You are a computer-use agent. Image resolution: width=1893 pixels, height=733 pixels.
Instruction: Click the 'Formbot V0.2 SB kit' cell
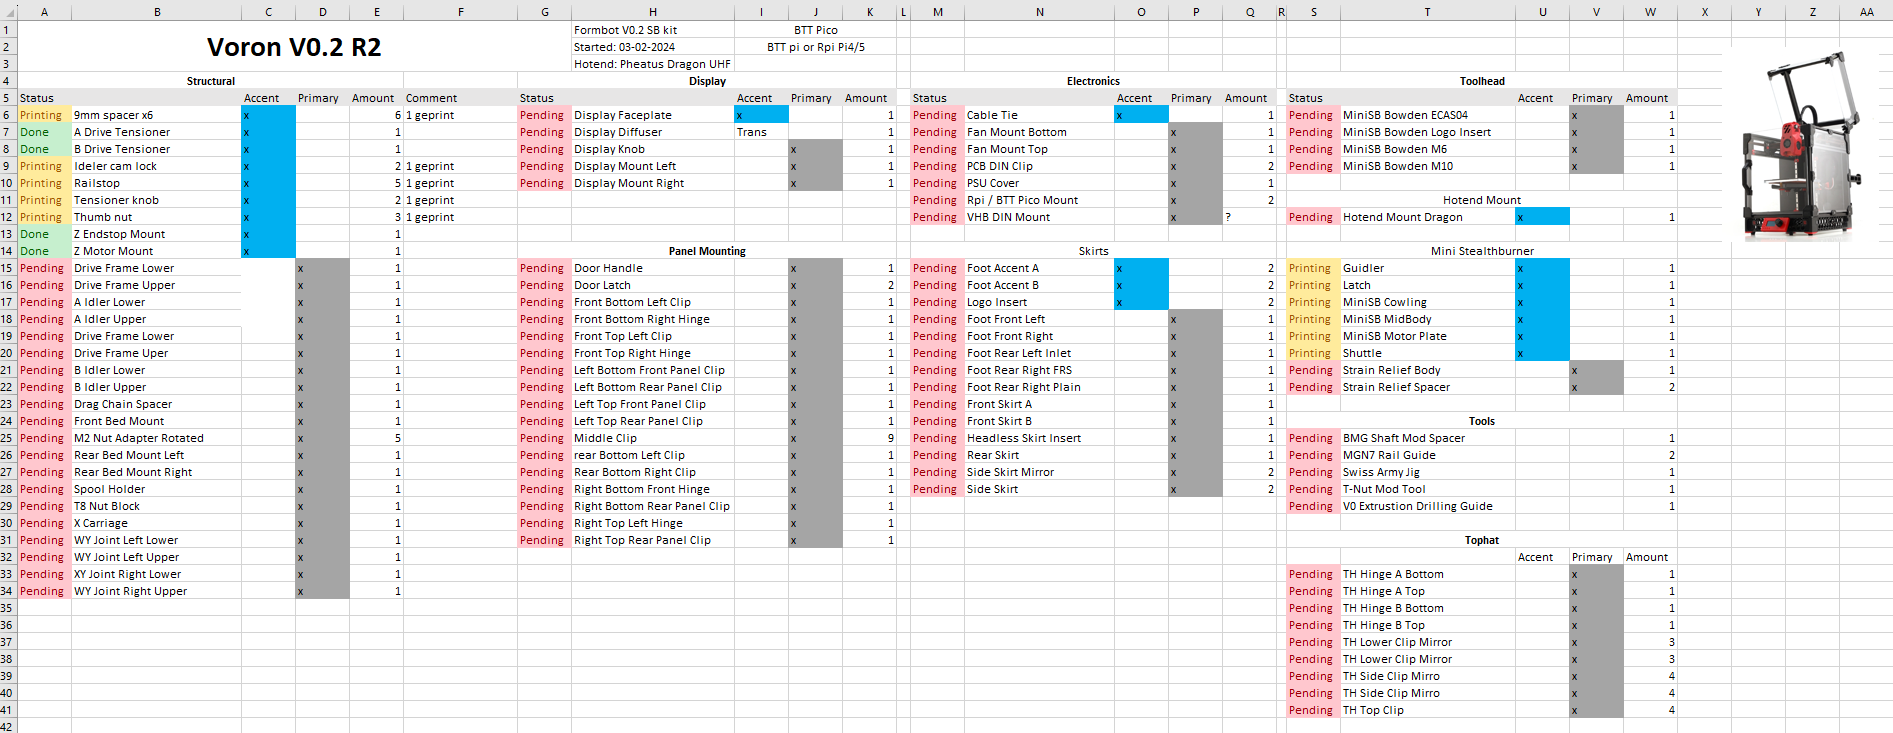coord(652,30)
